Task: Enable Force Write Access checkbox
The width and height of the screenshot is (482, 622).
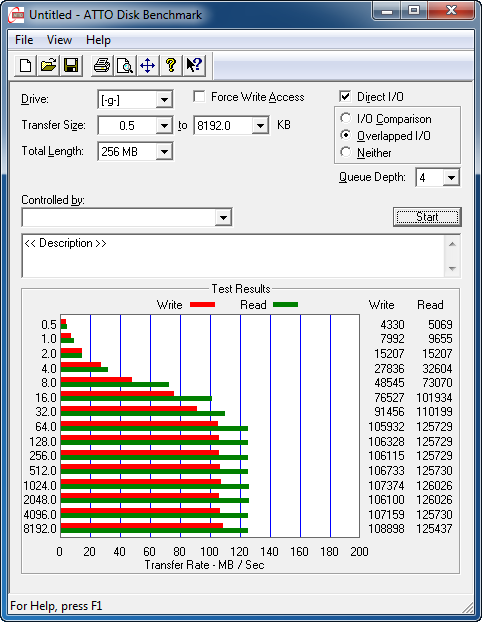Action: tap(199, 96)
